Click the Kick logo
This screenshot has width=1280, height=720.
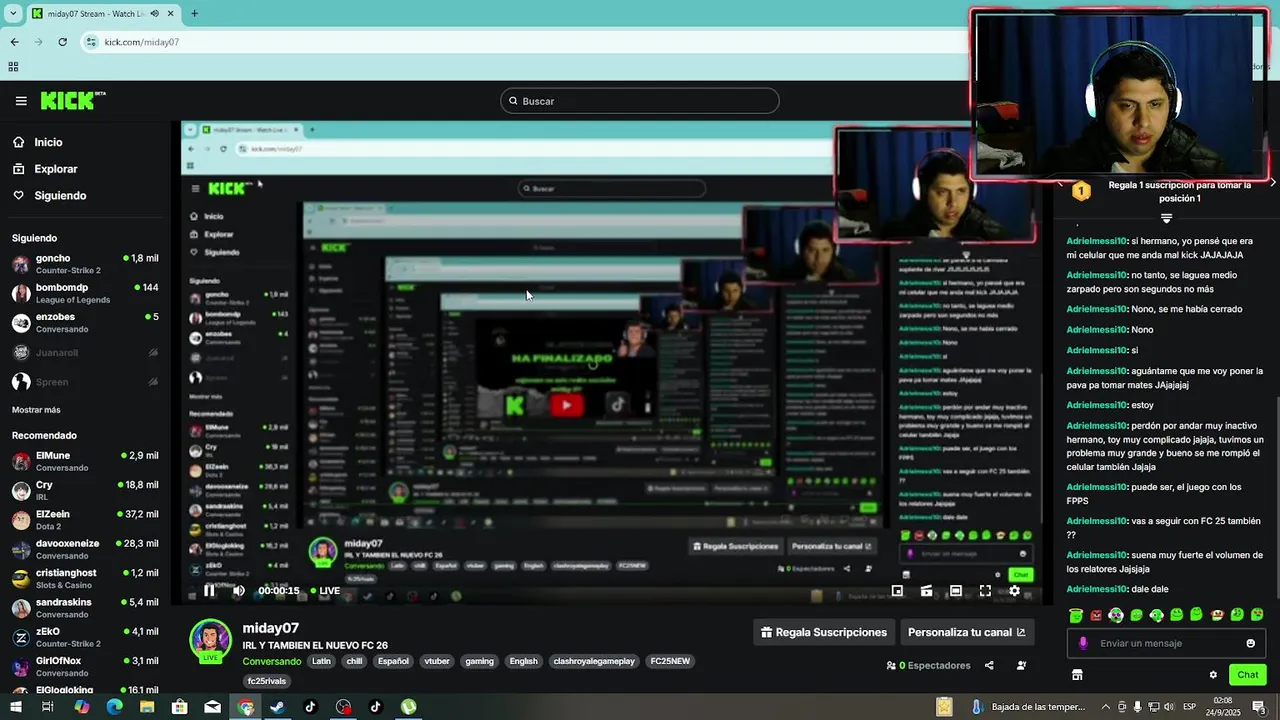click(72, 101)
